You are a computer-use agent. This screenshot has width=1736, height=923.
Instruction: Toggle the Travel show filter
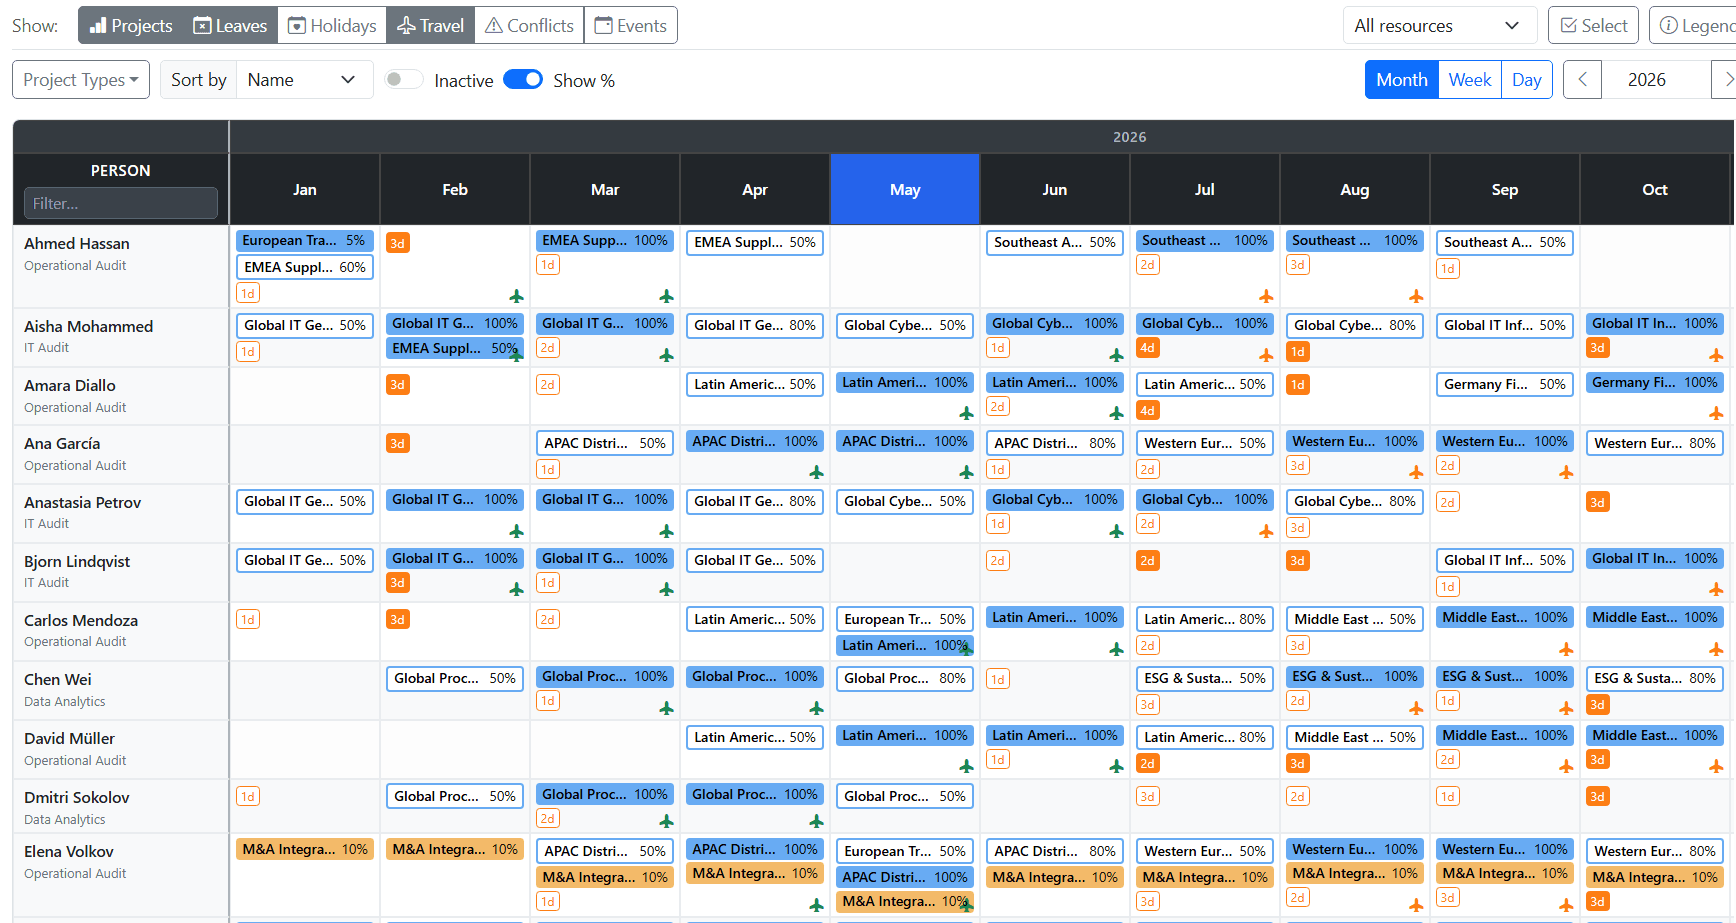[430, 25]
